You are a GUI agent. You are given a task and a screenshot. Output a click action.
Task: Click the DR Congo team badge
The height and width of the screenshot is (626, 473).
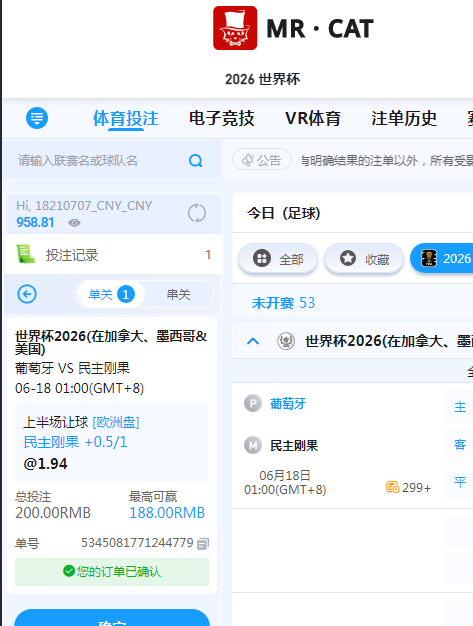point(253,445)
